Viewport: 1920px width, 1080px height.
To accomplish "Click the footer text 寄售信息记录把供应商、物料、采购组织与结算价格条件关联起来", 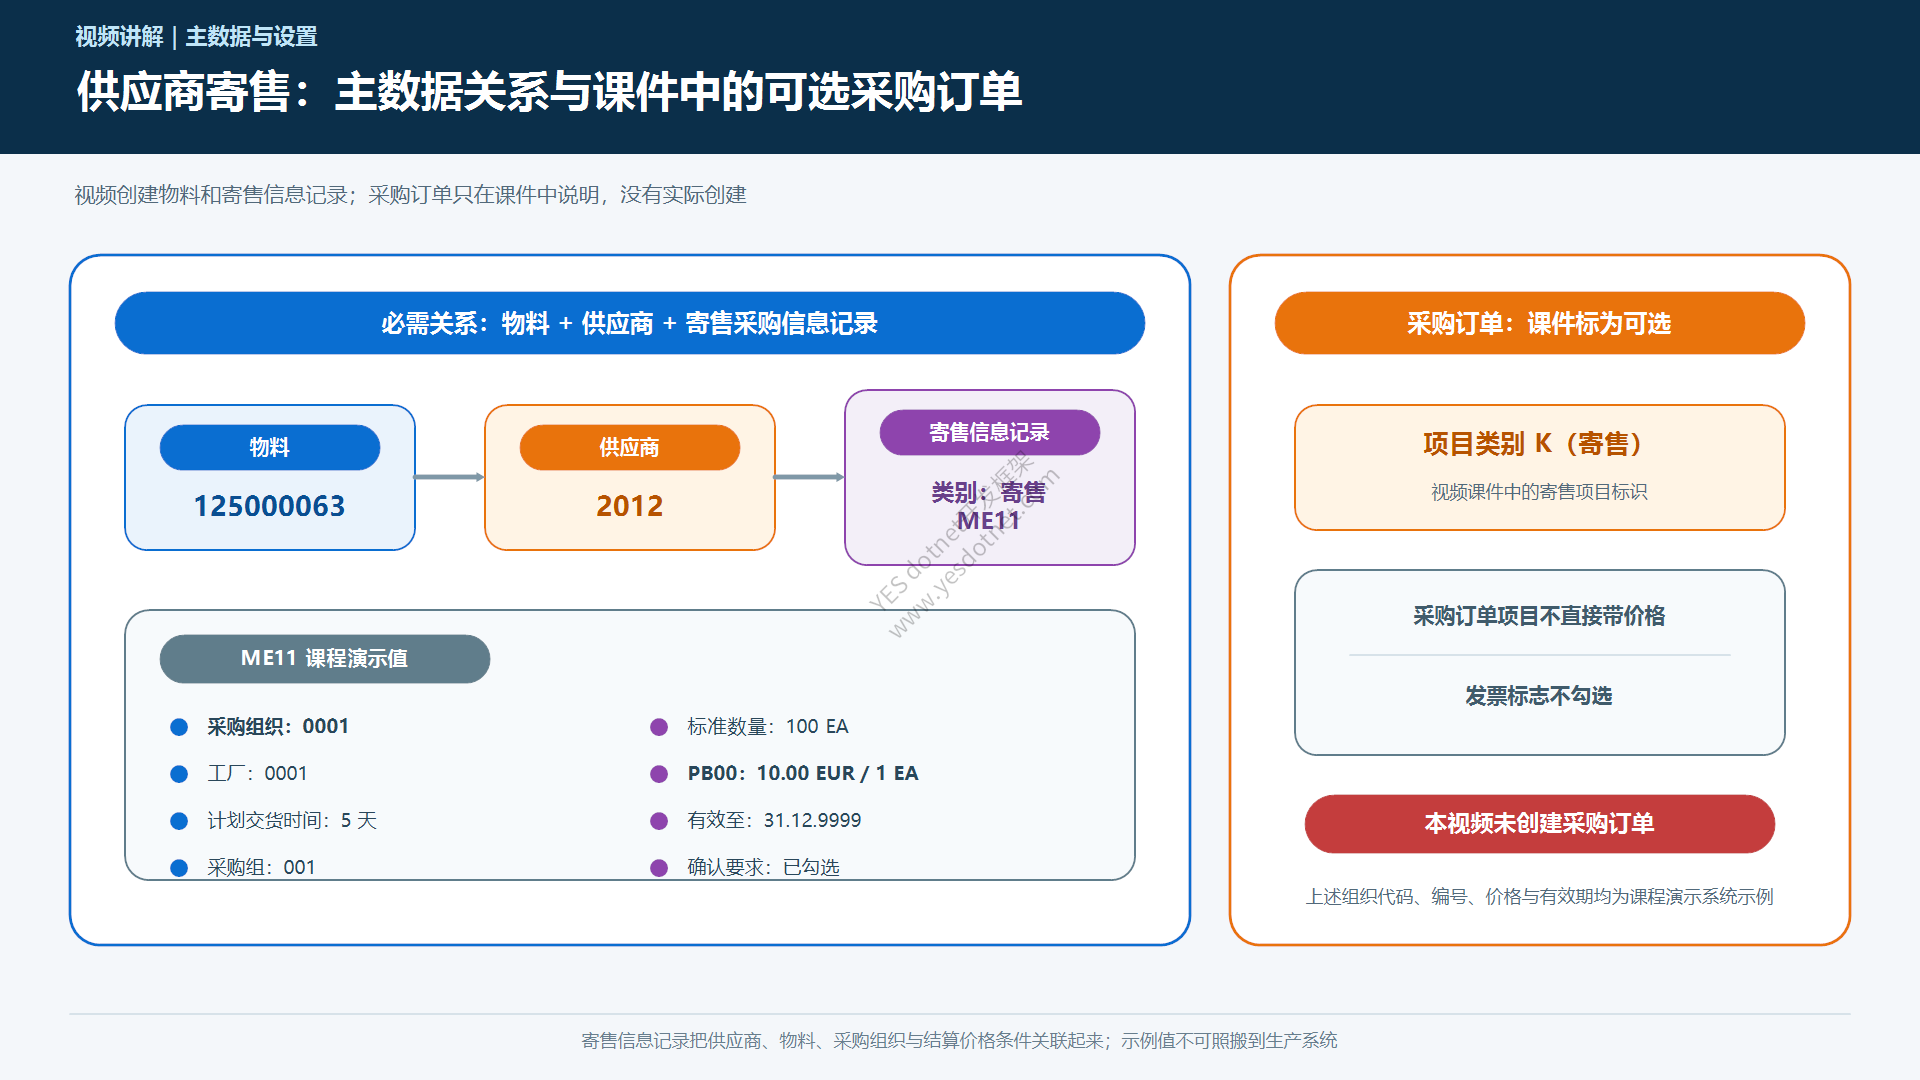I will click(842, 1041).
